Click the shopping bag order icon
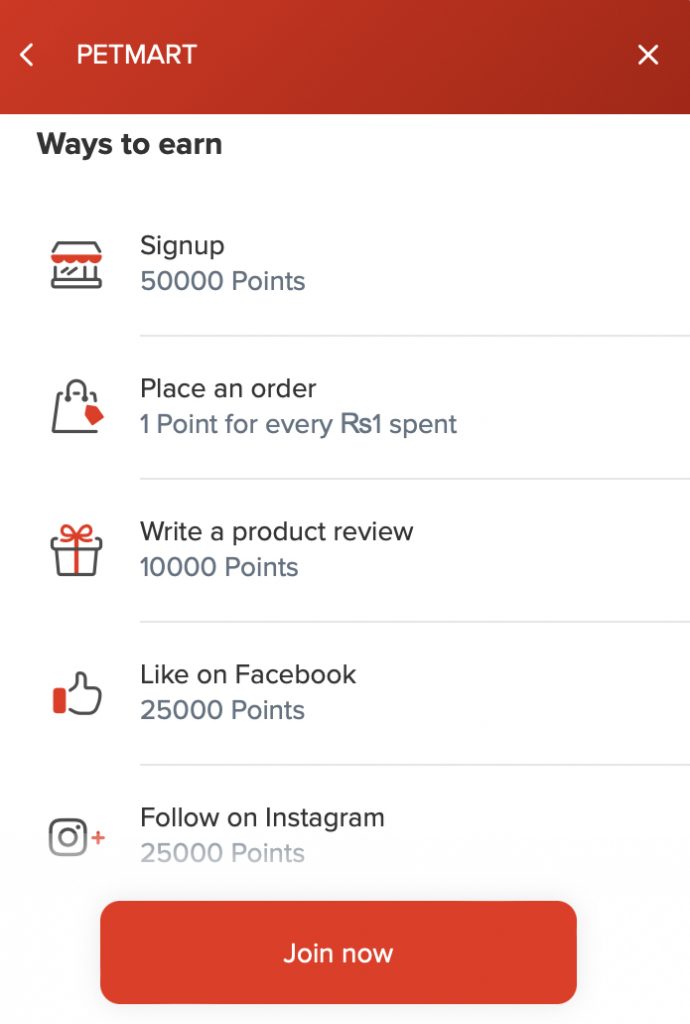Image resolution: width=690 pixels, height=1024 pixels. 77,408
